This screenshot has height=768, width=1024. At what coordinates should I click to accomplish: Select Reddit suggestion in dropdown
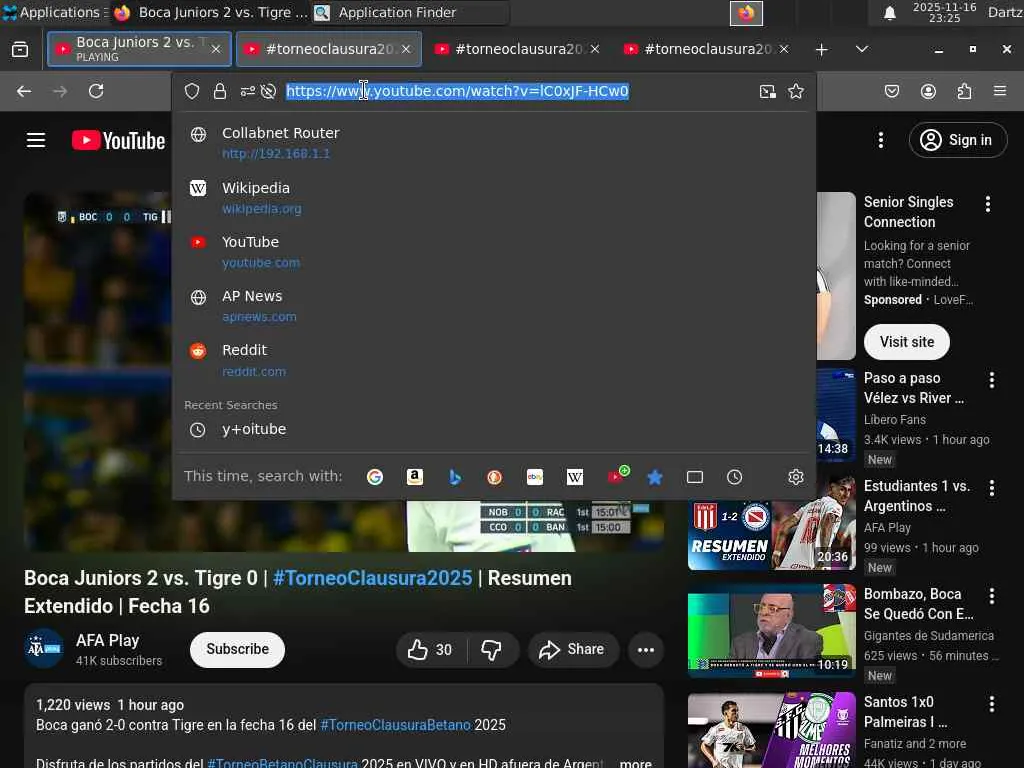pos(494,360)
